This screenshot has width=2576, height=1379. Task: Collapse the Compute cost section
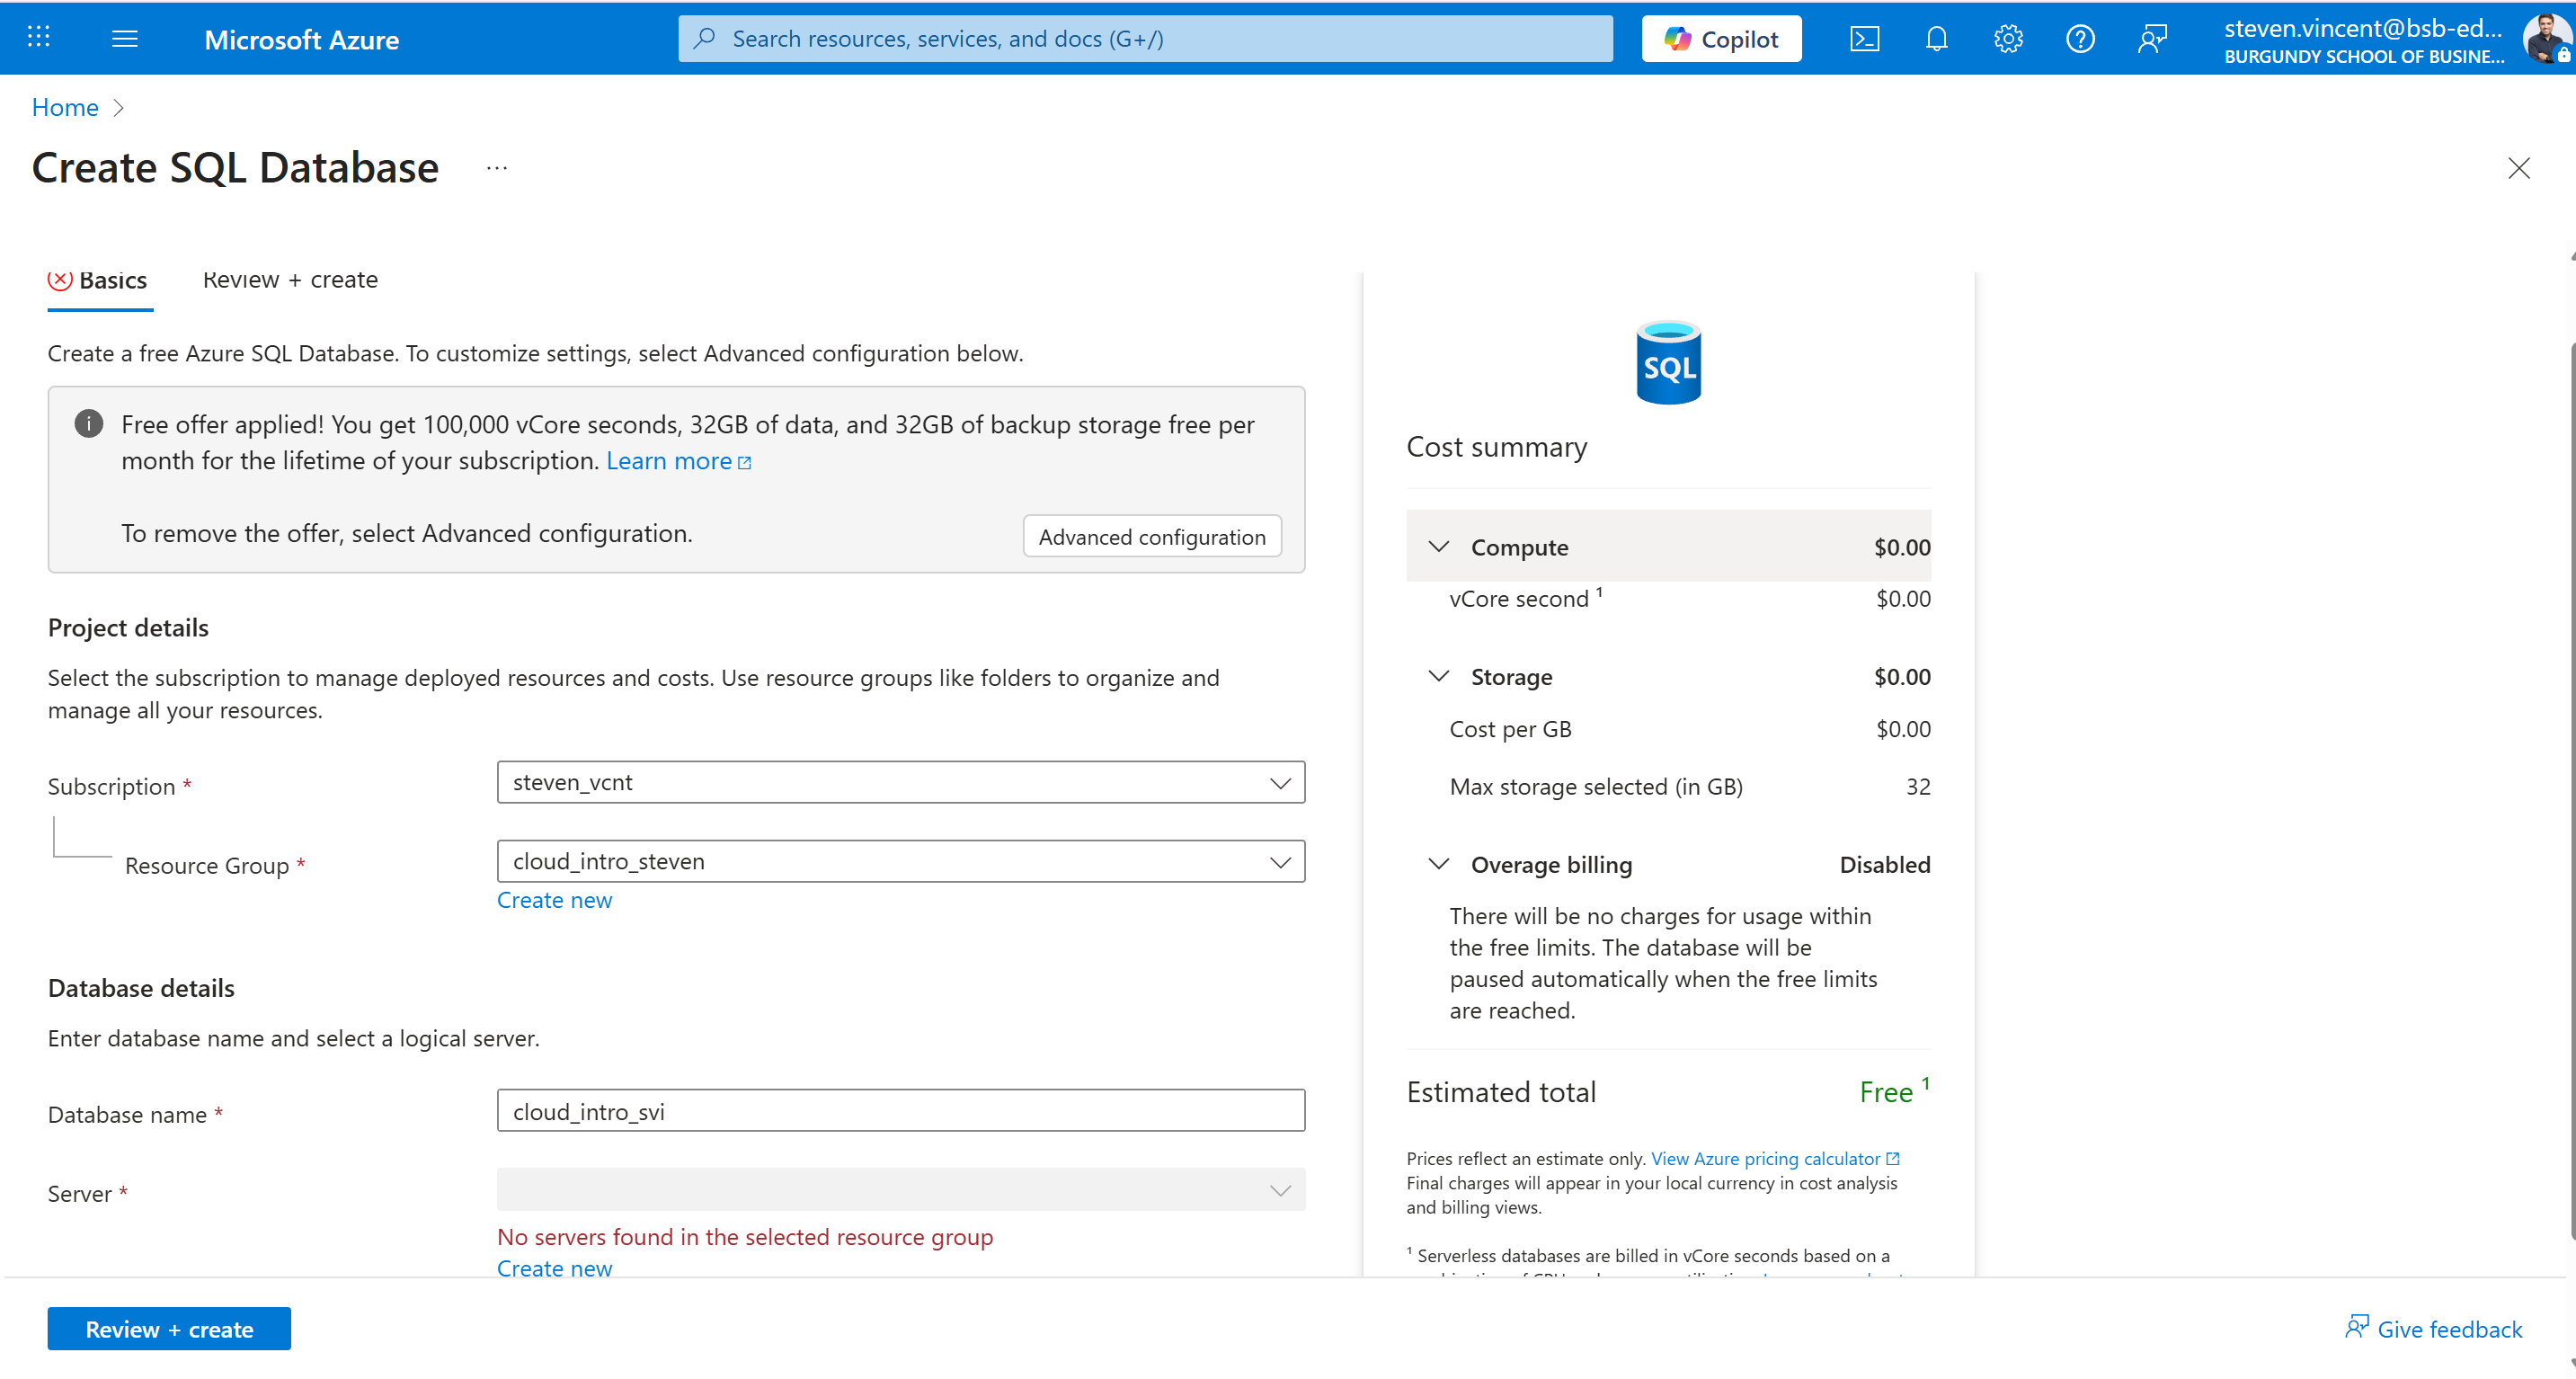(x=1439, y=546)
